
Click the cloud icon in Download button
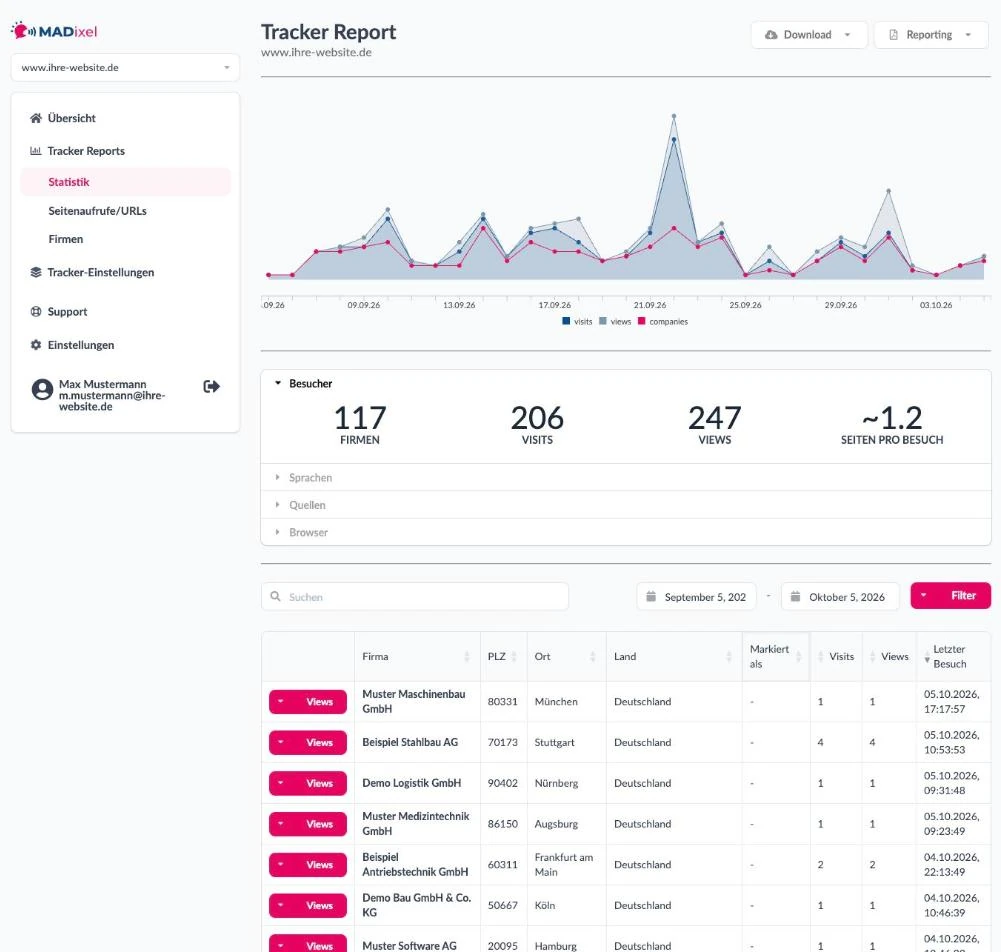pyautogui.click(x=771, y=35)
